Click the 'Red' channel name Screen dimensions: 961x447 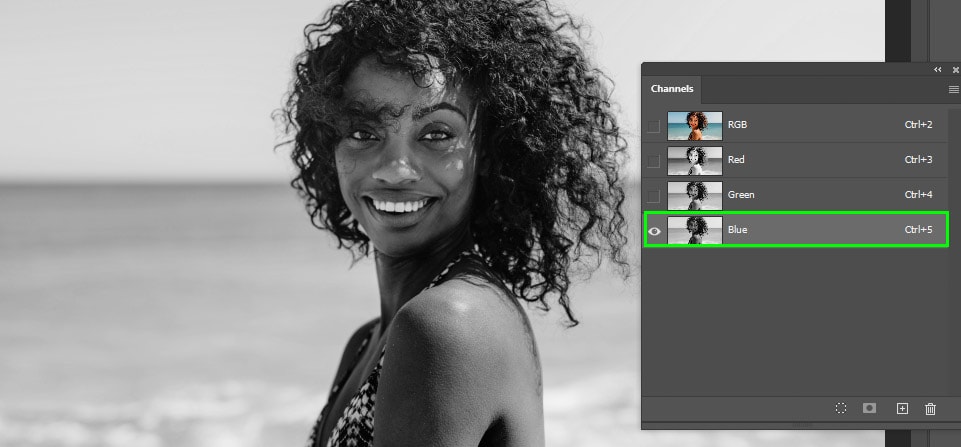point(736,159)
